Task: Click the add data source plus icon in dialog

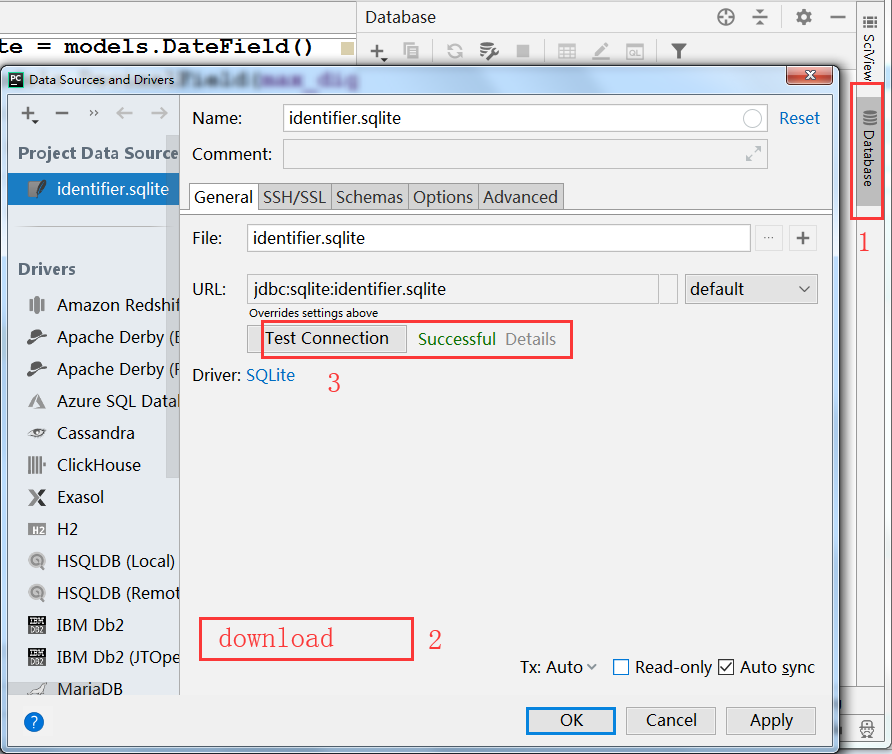Action: 28,114
